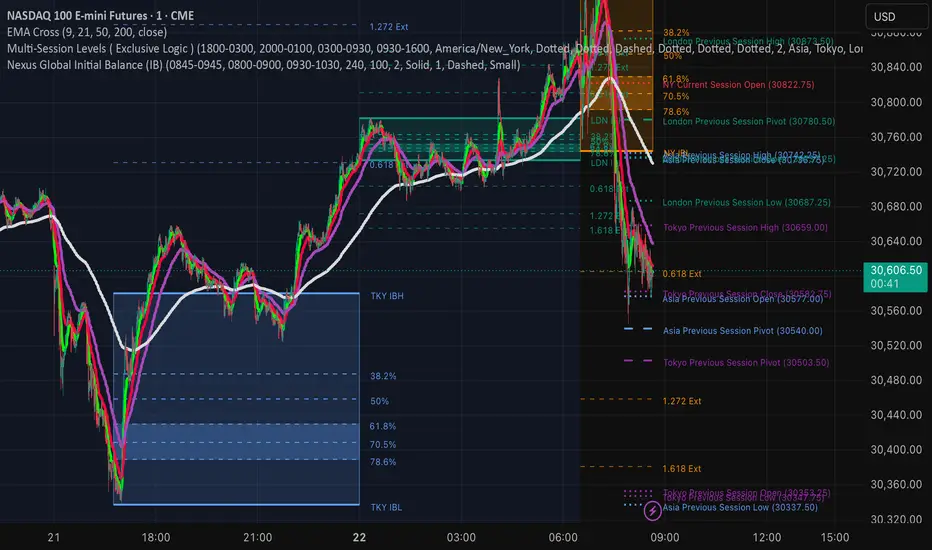Click the 30,480.00 price axis label
The width and height of the screenshot is (932, 550).
click(x=896, y=380)
